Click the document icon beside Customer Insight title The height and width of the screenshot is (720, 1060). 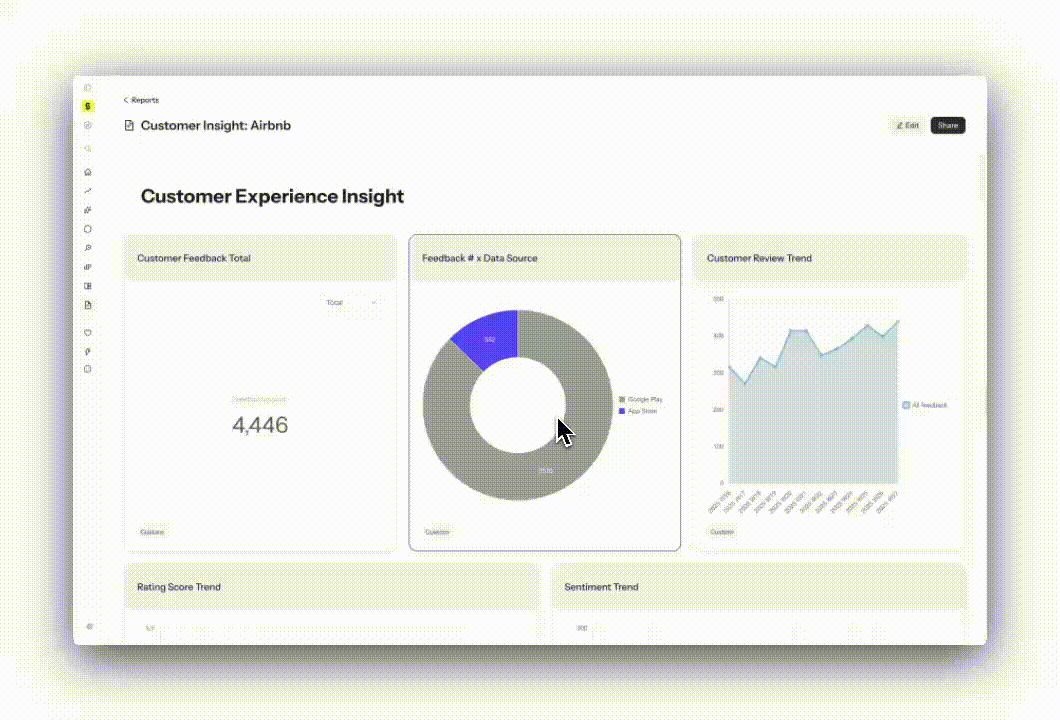pos(129,125)
